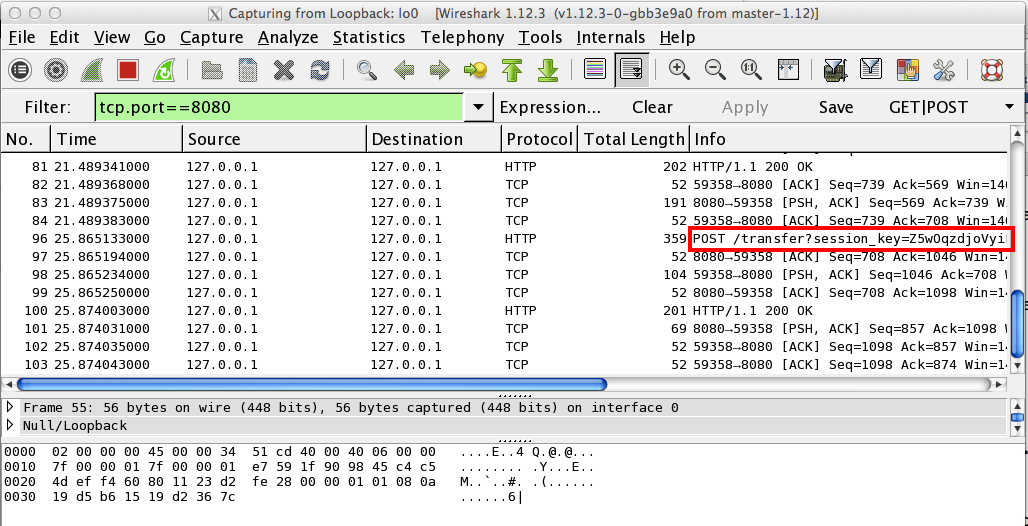The height and width of the screenshot is (526, 1028).
Task: Open the coloring rules editor
Action: [908, 70]
